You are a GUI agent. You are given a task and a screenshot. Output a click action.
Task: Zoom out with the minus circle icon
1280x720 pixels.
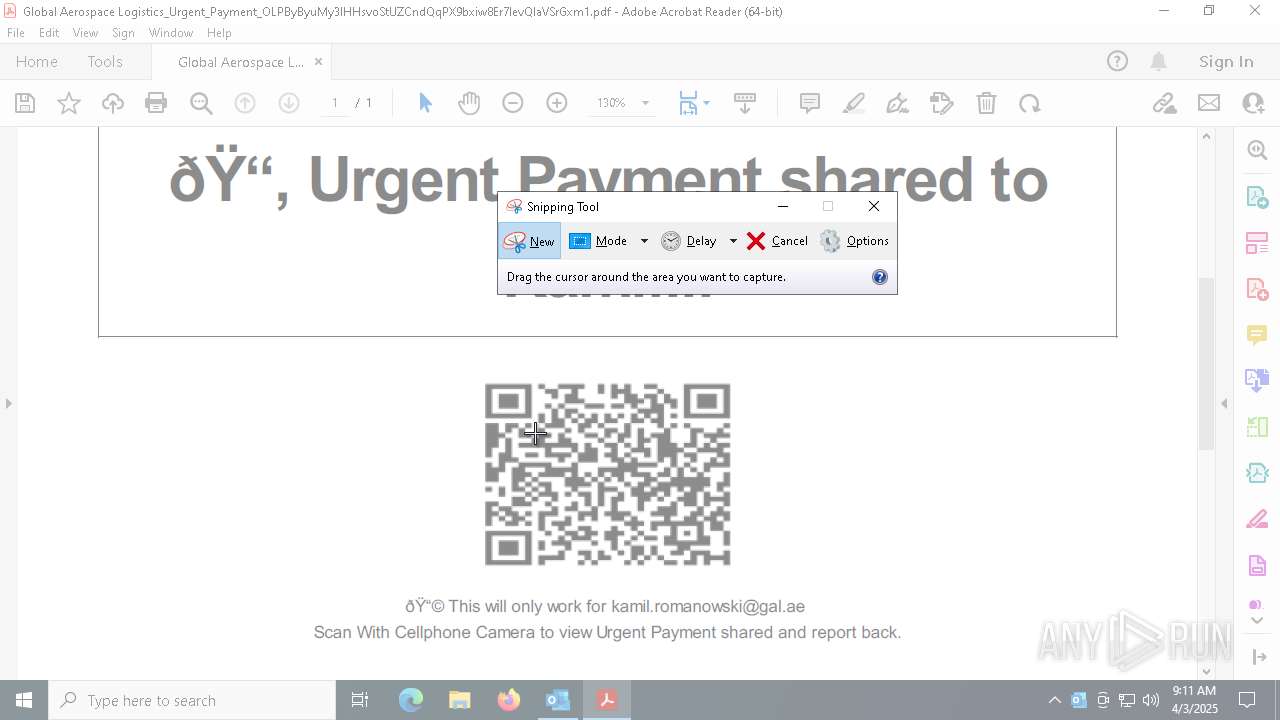pos(513,103)
